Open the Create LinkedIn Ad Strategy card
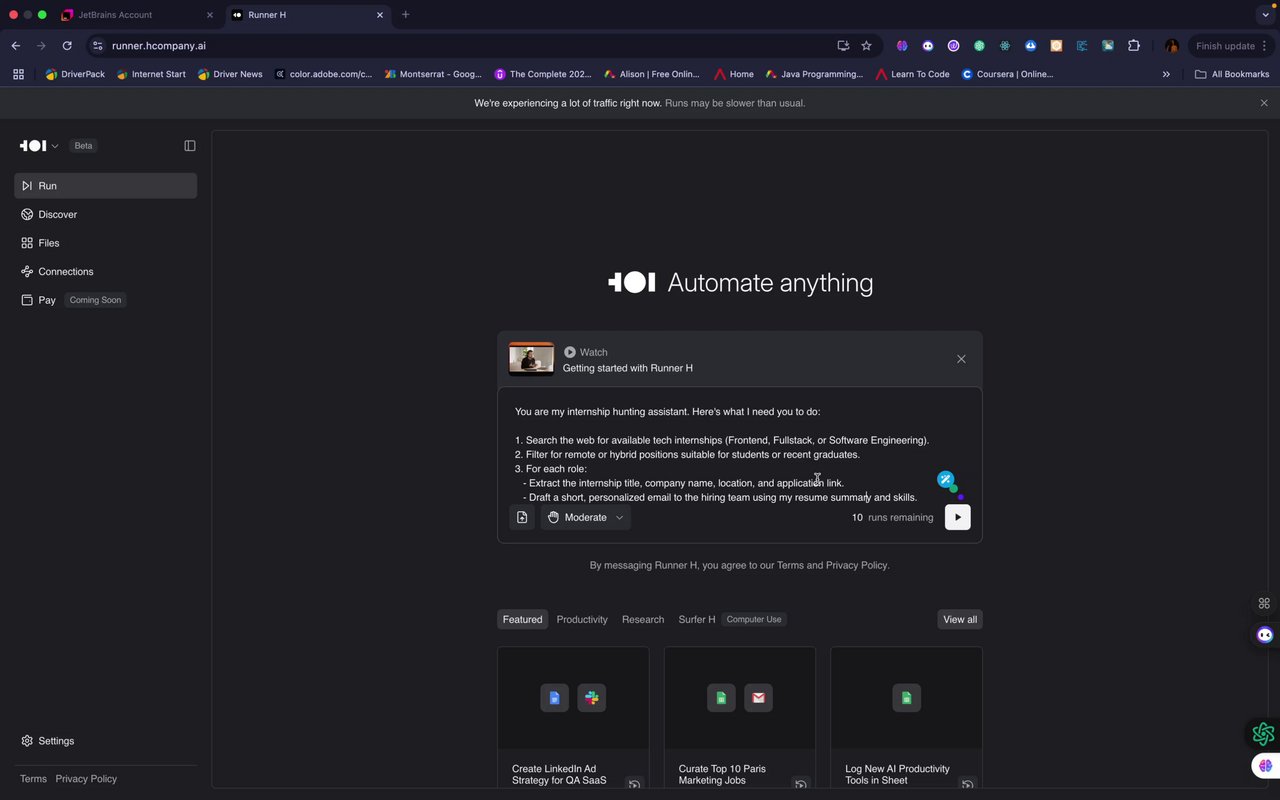 tap(573, 718)
